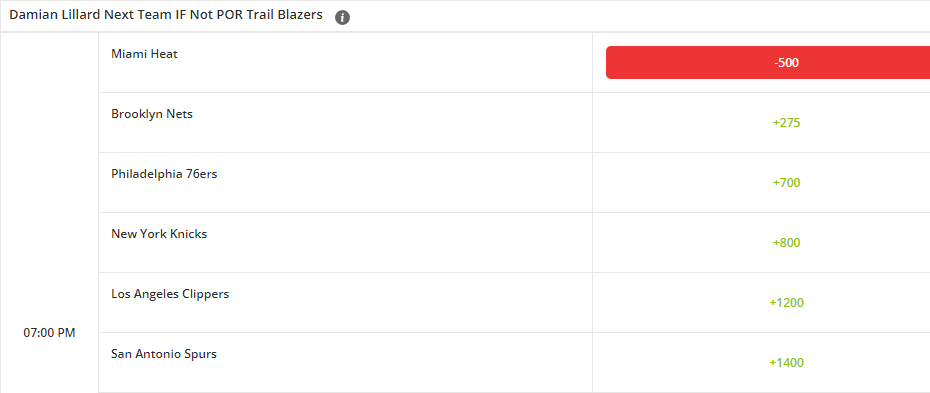
Task: Click the San Antonio Spurs label
Action: pos(164,354)
